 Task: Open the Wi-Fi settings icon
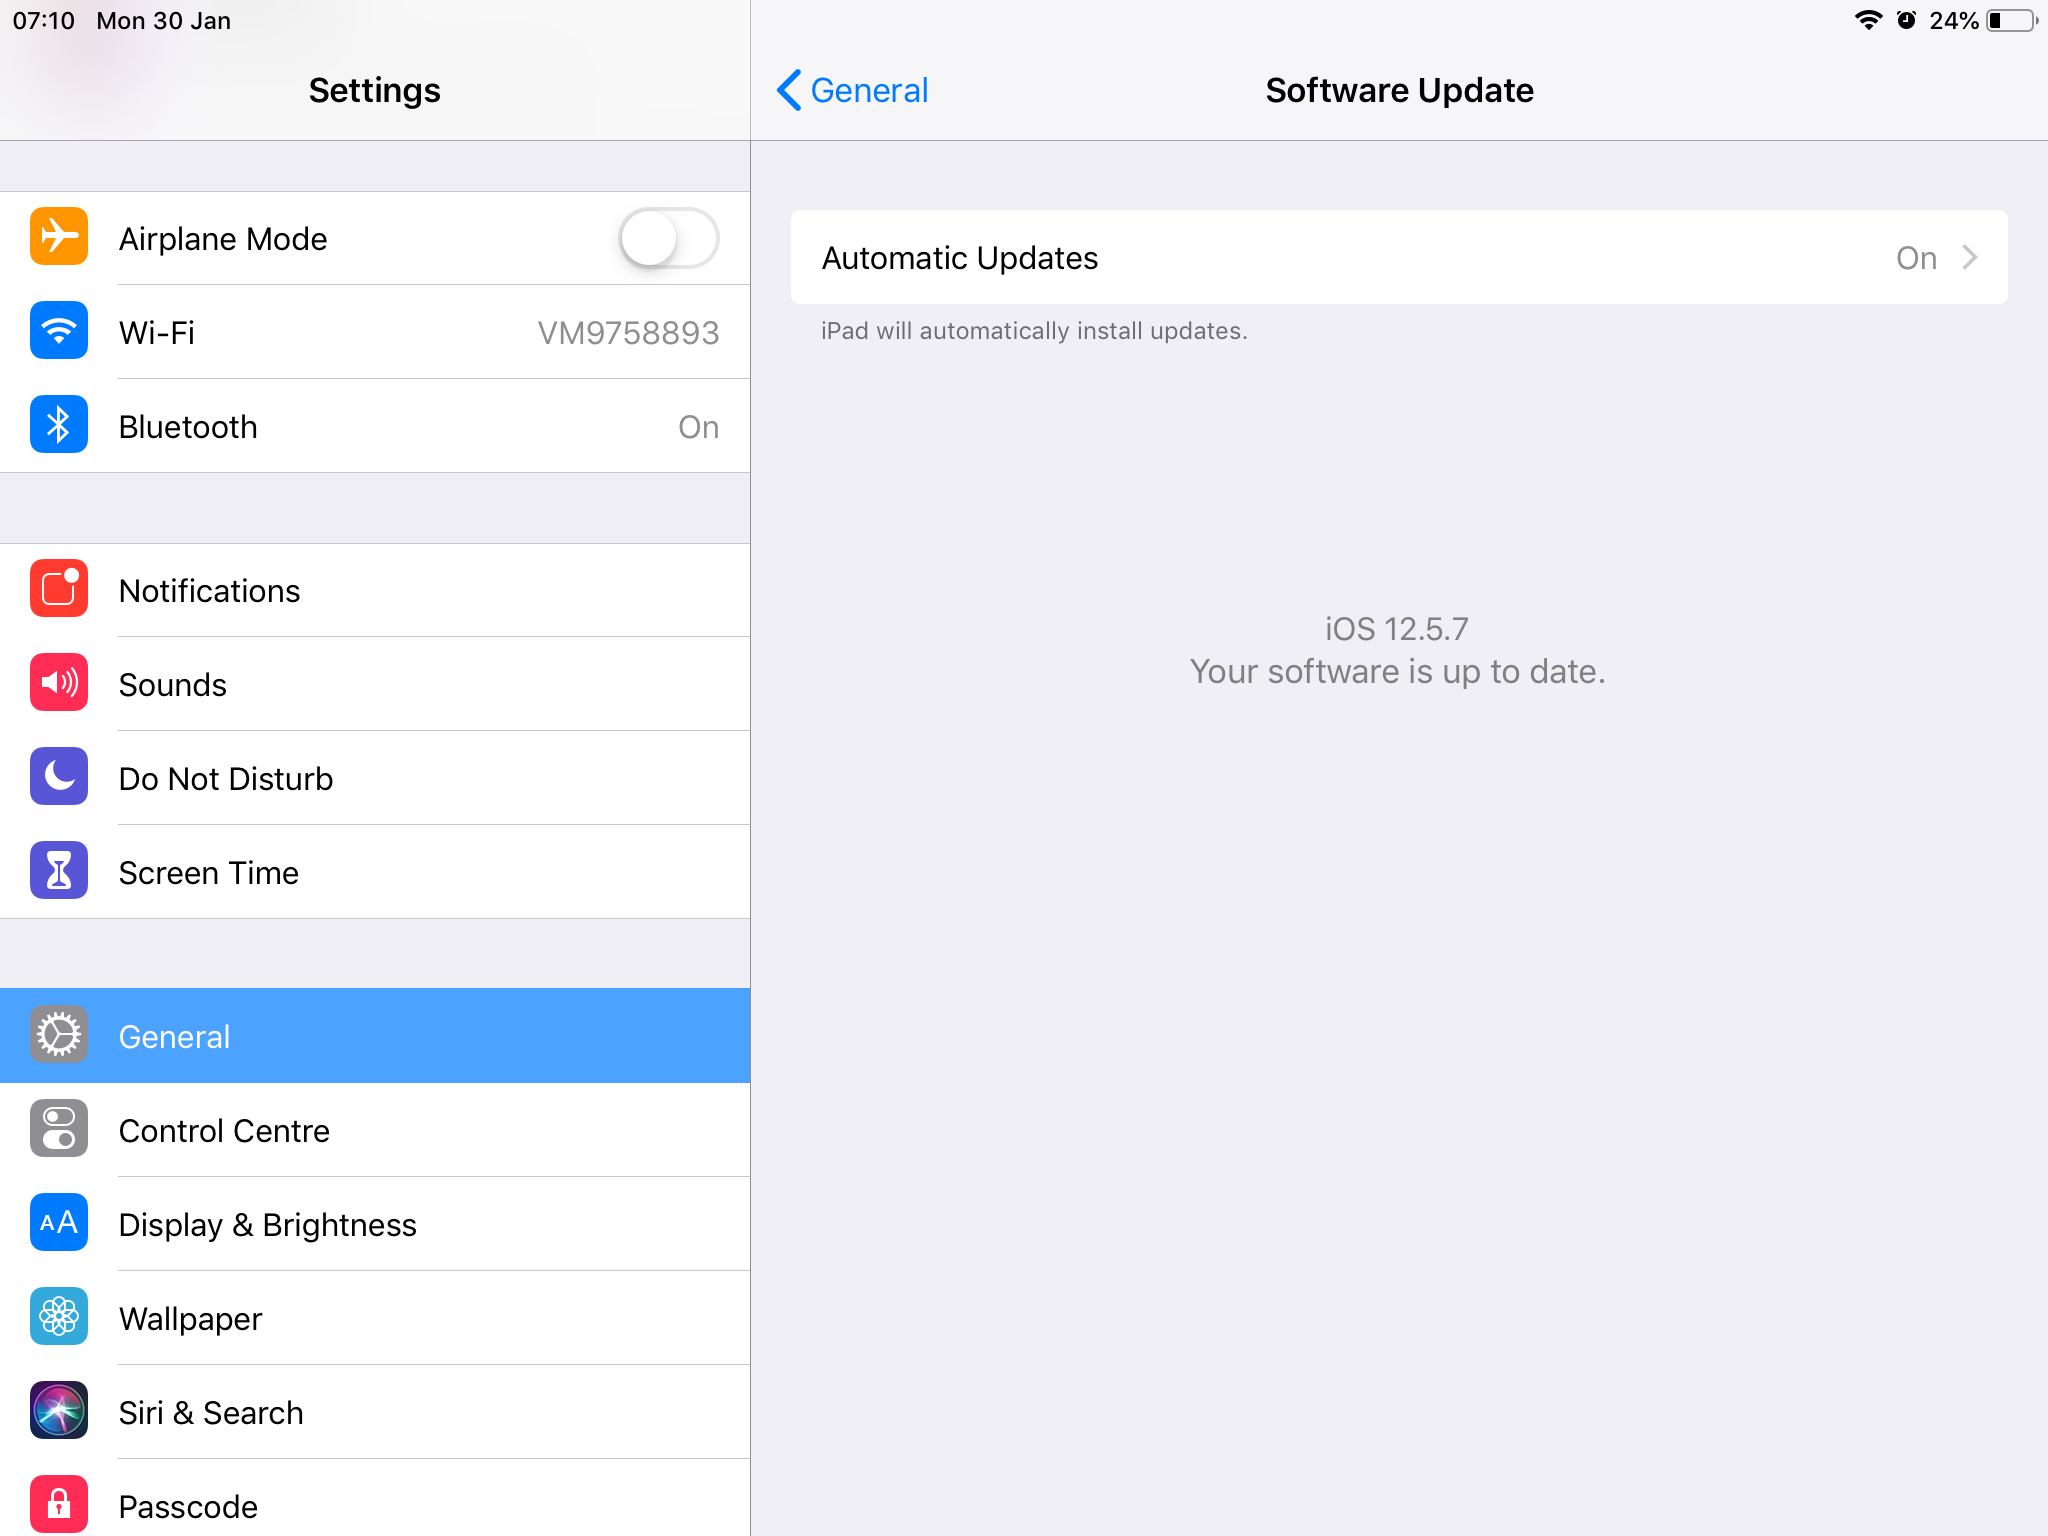[x=59, y=331]
